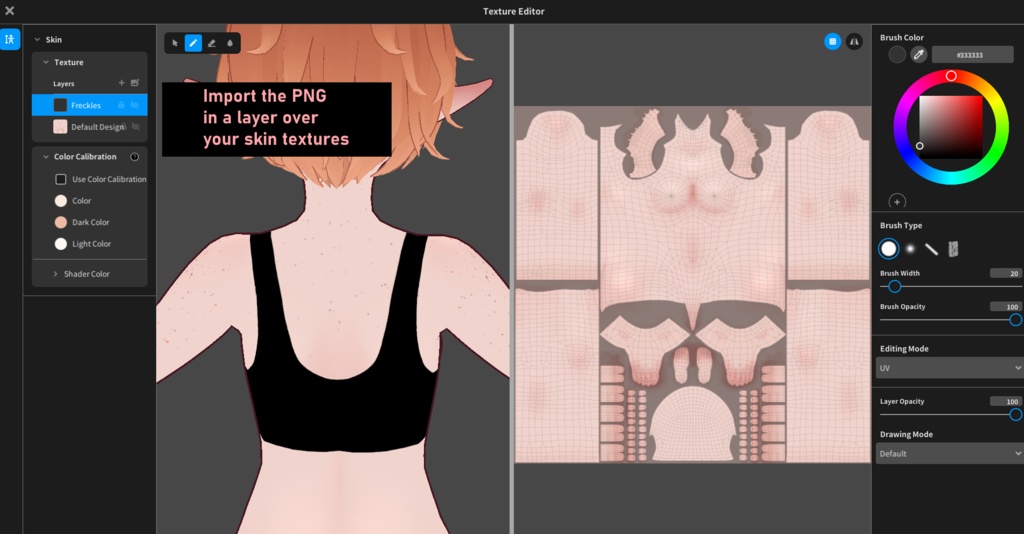This screenshot has height=534, width=1024.
Task: Click the Brush Width slider handle
Action: tap(895, 287)
